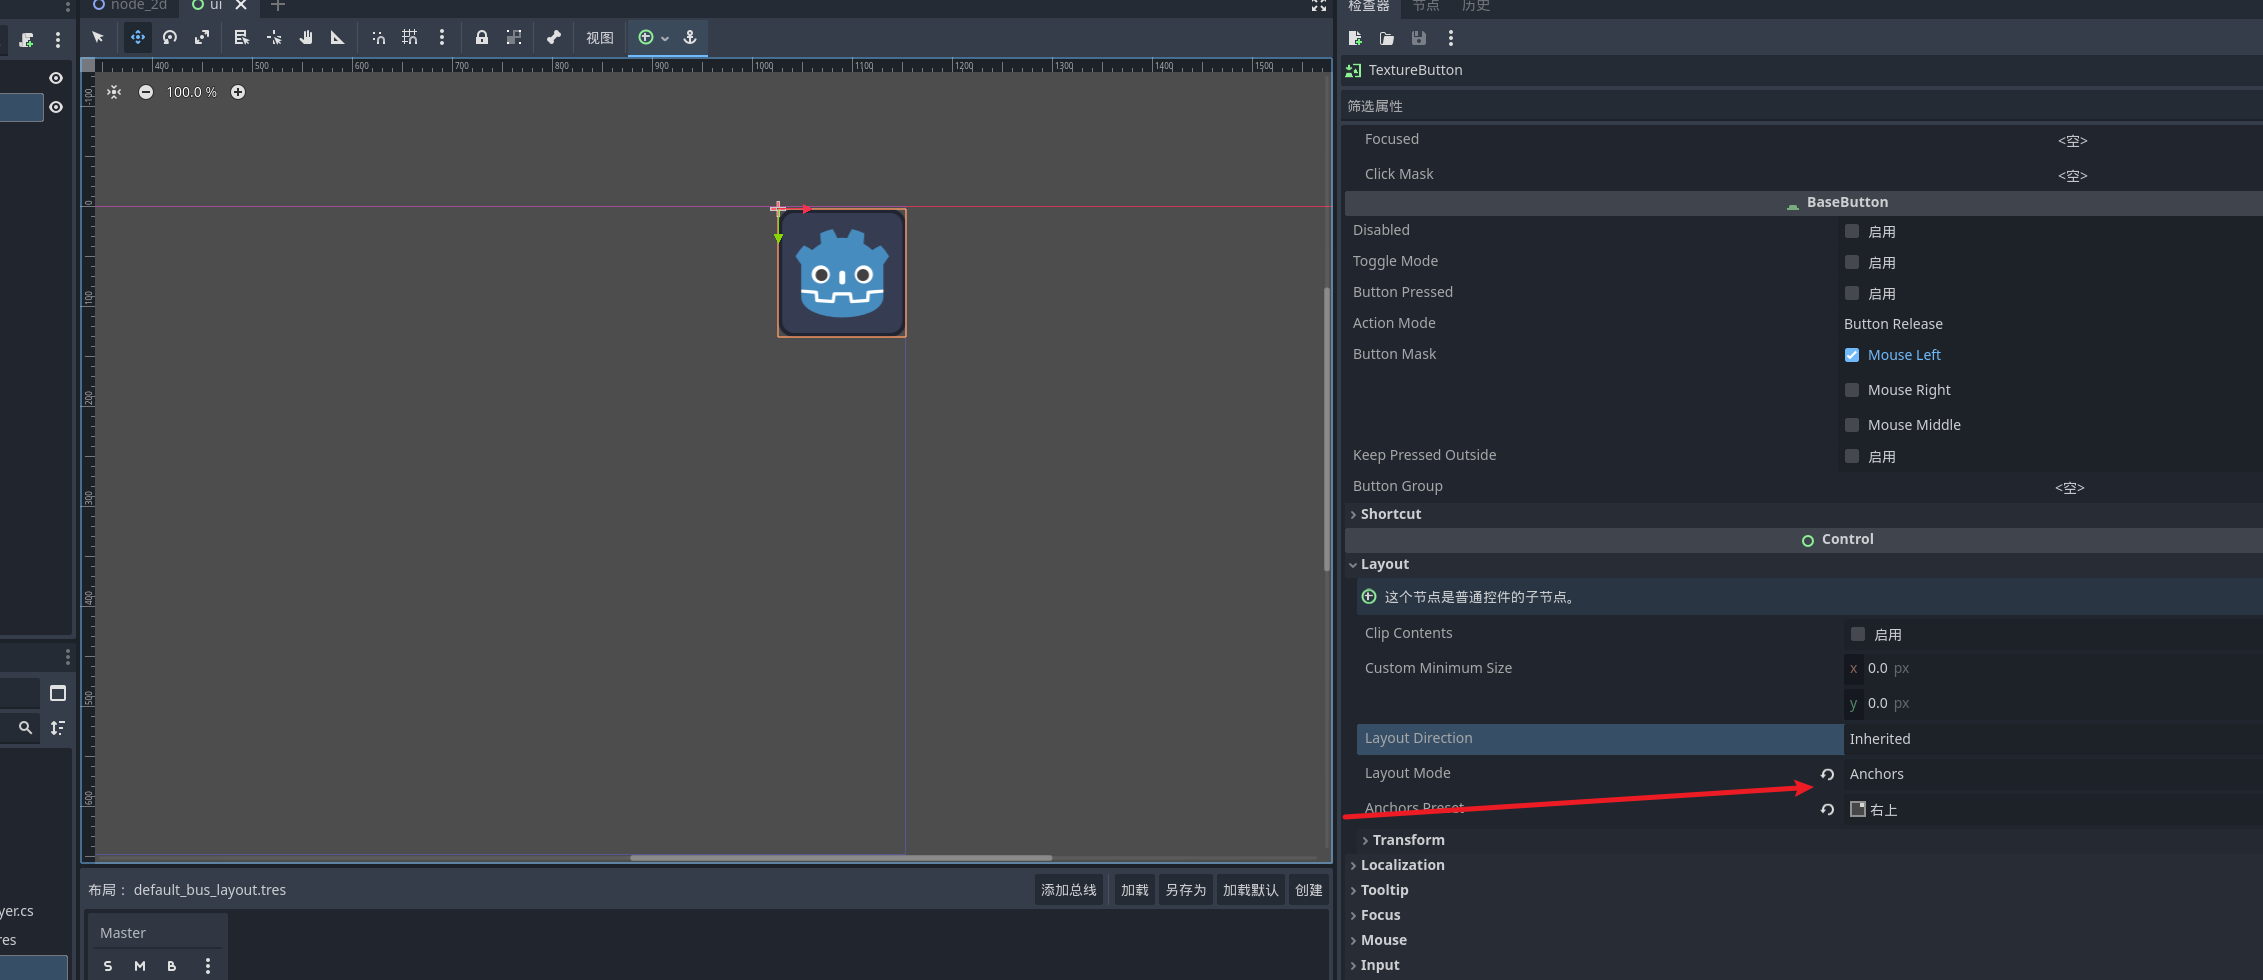Image resolution: width=2263 pixels, height=980 pixels.
Task: Select the Ruler measuring tool
Action: pyautogui.click(x=338, y=37)
